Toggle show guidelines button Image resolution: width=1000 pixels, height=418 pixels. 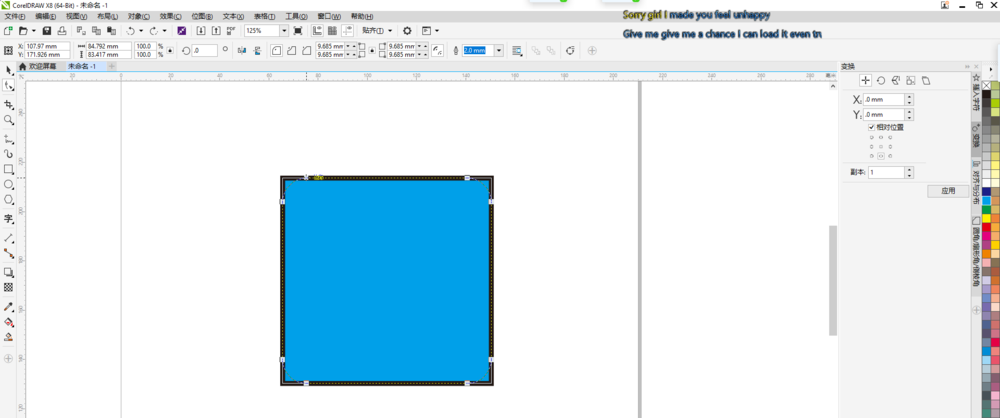coord(348,31)
